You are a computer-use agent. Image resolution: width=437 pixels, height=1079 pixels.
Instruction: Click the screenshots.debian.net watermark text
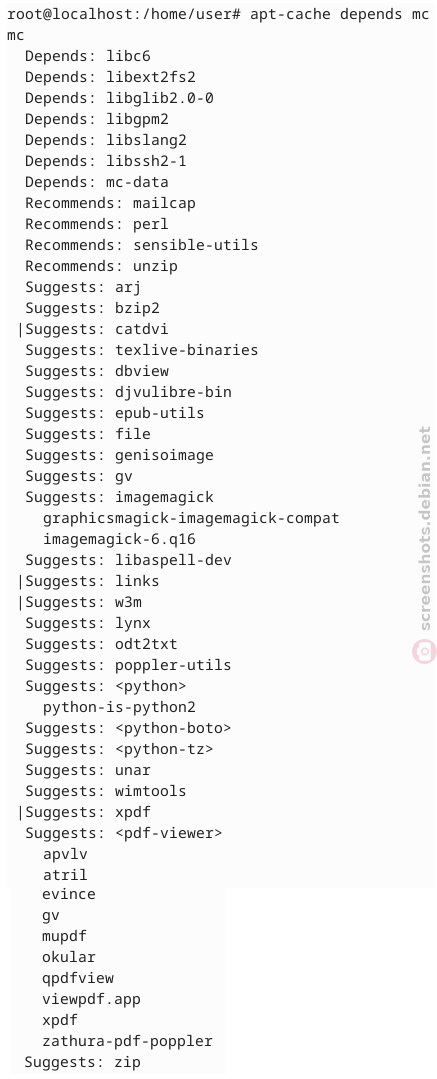(425, 528)
